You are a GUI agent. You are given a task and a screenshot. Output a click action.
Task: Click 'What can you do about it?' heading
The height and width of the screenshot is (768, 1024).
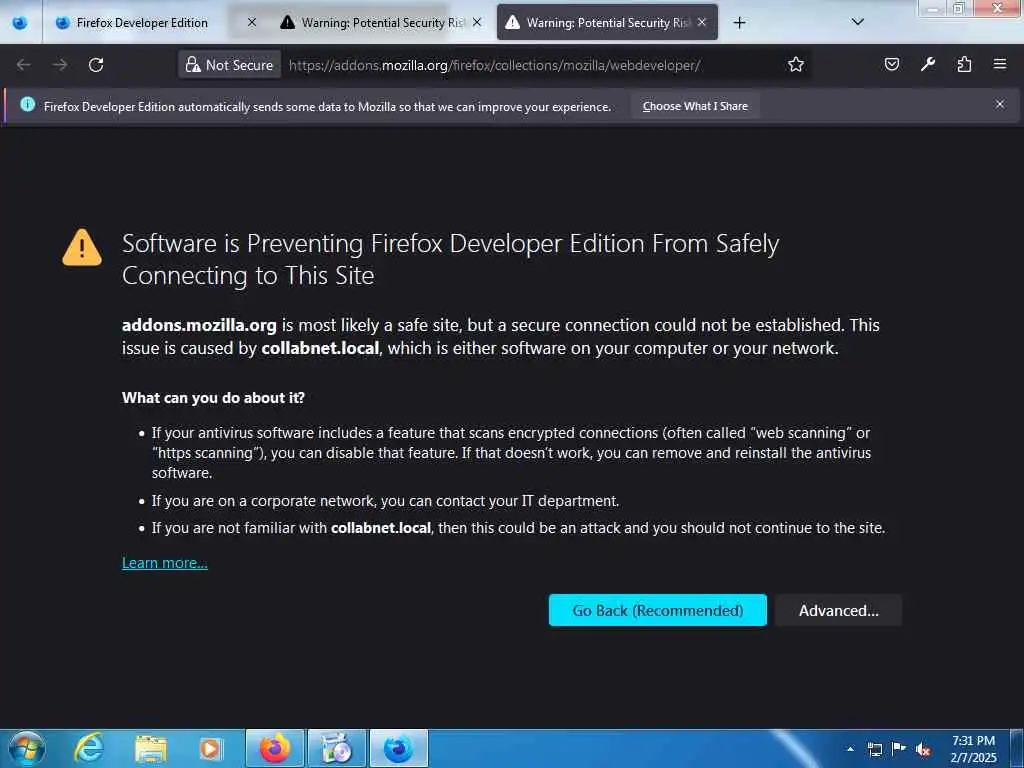(x=214, y=398)
